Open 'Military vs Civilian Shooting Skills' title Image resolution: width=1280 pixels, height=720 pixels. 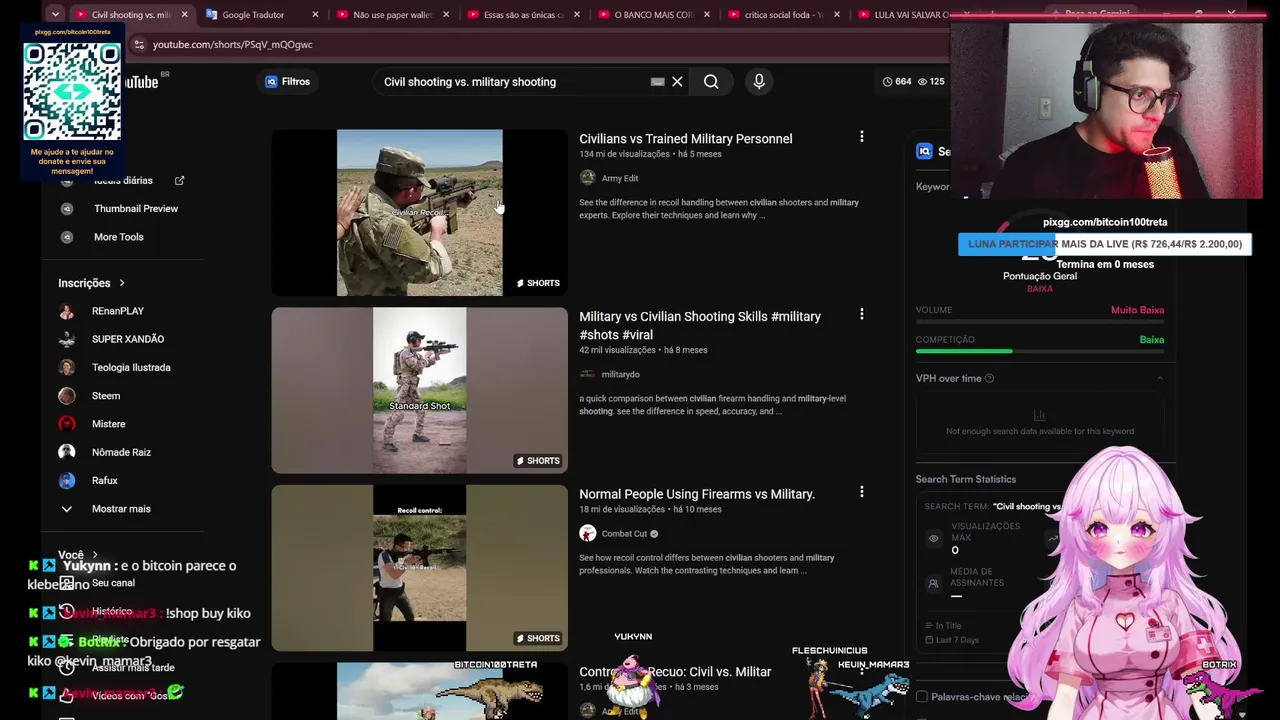tap(700, 326)
